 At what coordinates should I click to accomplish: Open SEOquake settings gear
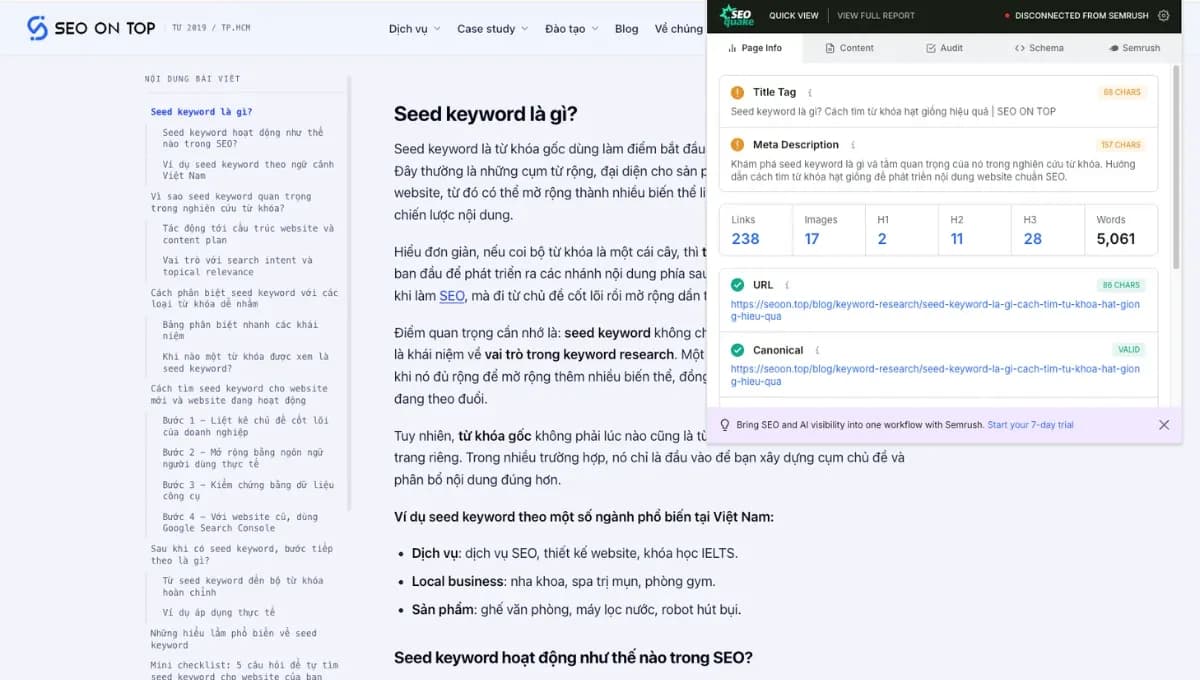pyautogui.click(x=1163, y=16)
